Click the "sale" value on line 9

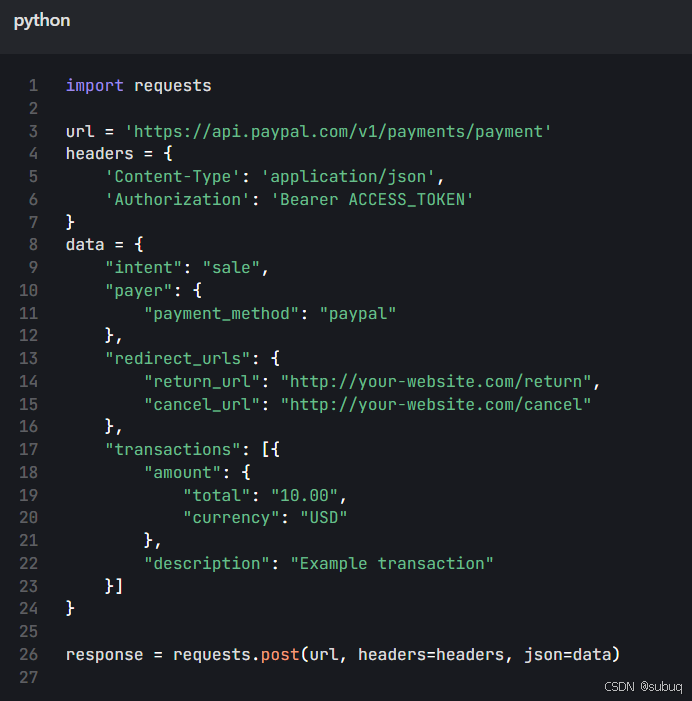[231, 267]
